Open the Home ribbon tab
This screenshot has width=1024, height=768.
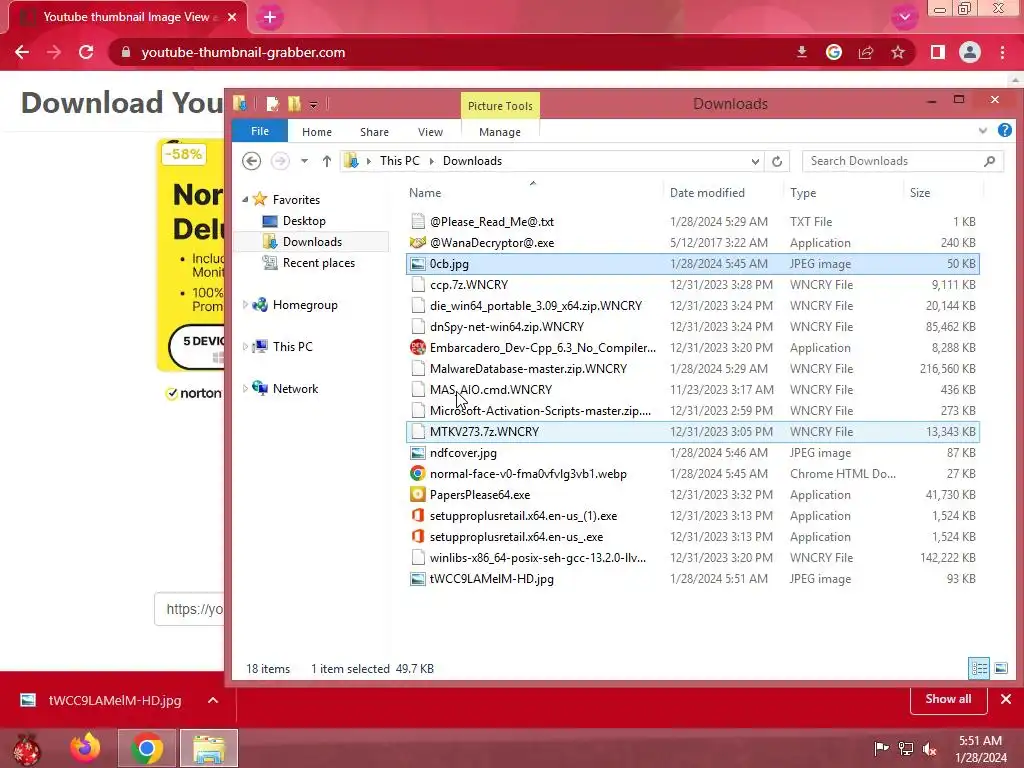(317, 132)
